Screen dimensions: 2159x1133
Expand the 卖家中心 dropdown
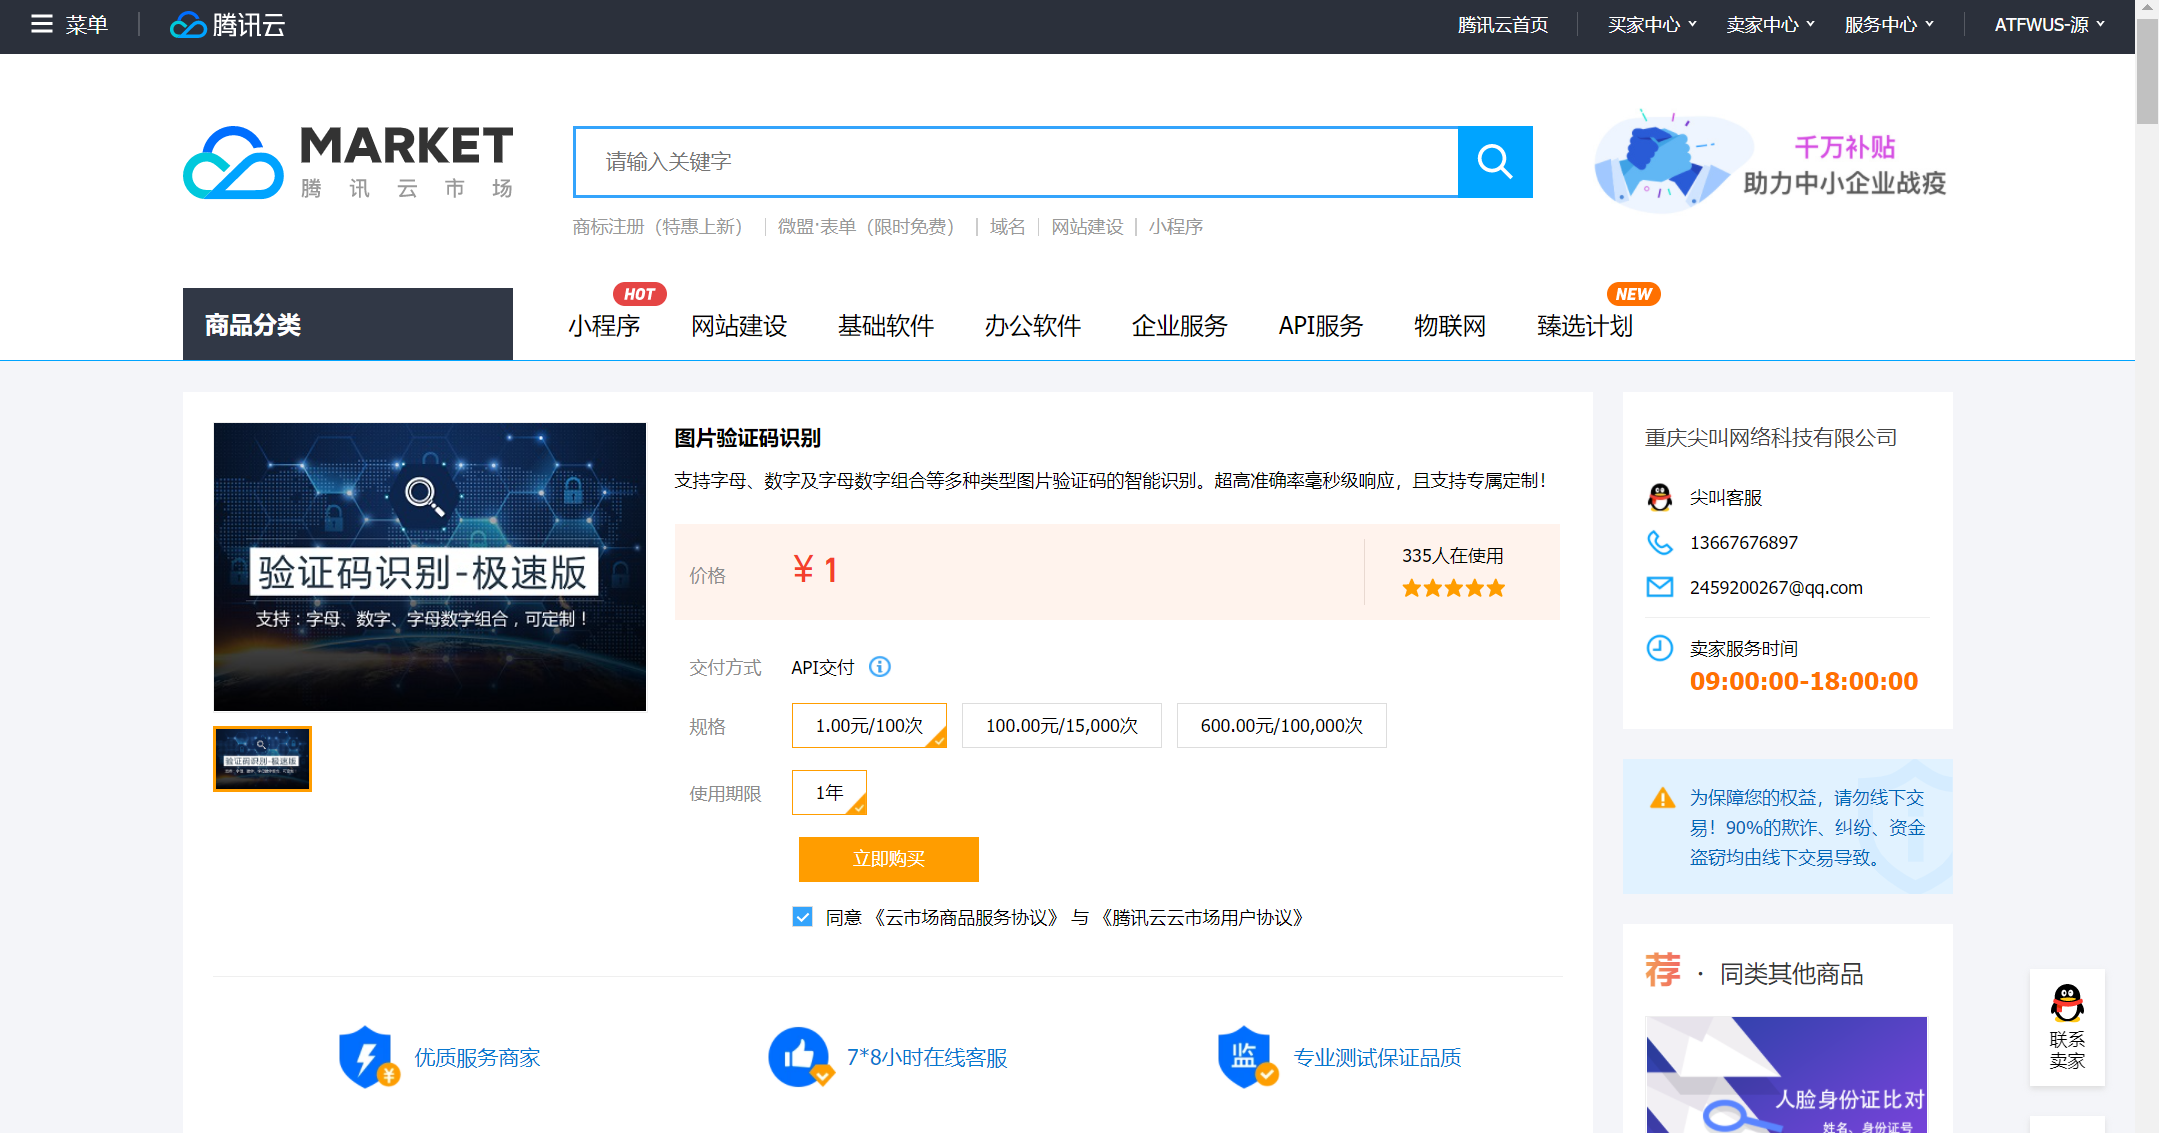1769,25
